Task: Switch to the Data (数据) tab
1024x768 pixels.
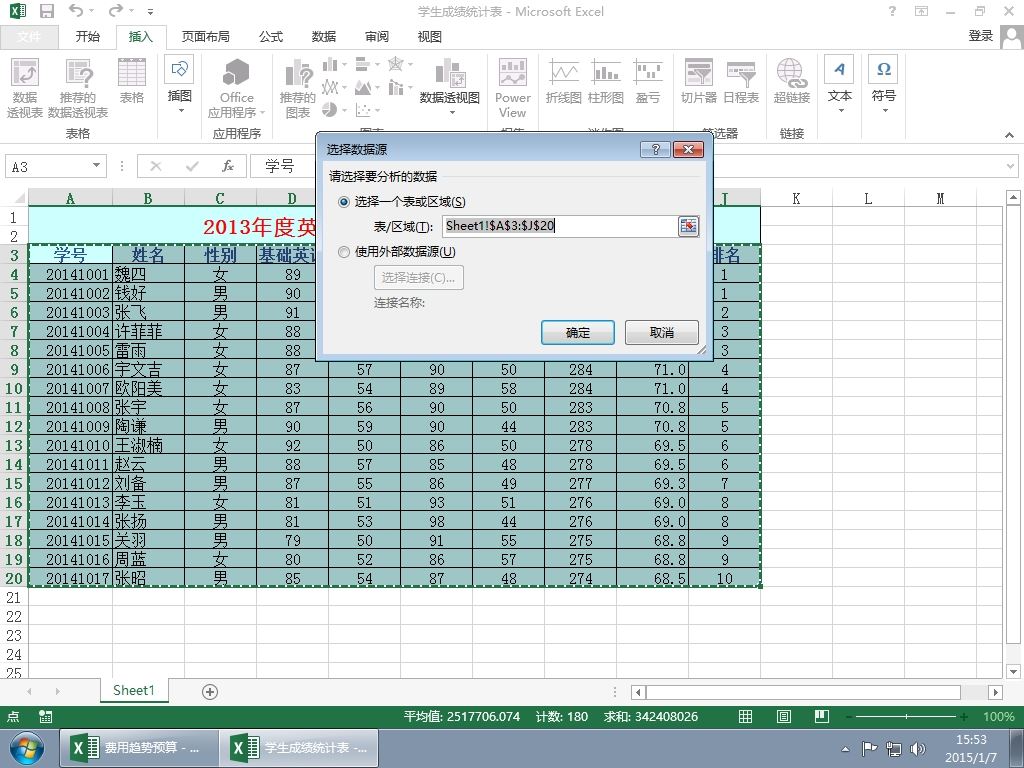Action: click(323, 37)
